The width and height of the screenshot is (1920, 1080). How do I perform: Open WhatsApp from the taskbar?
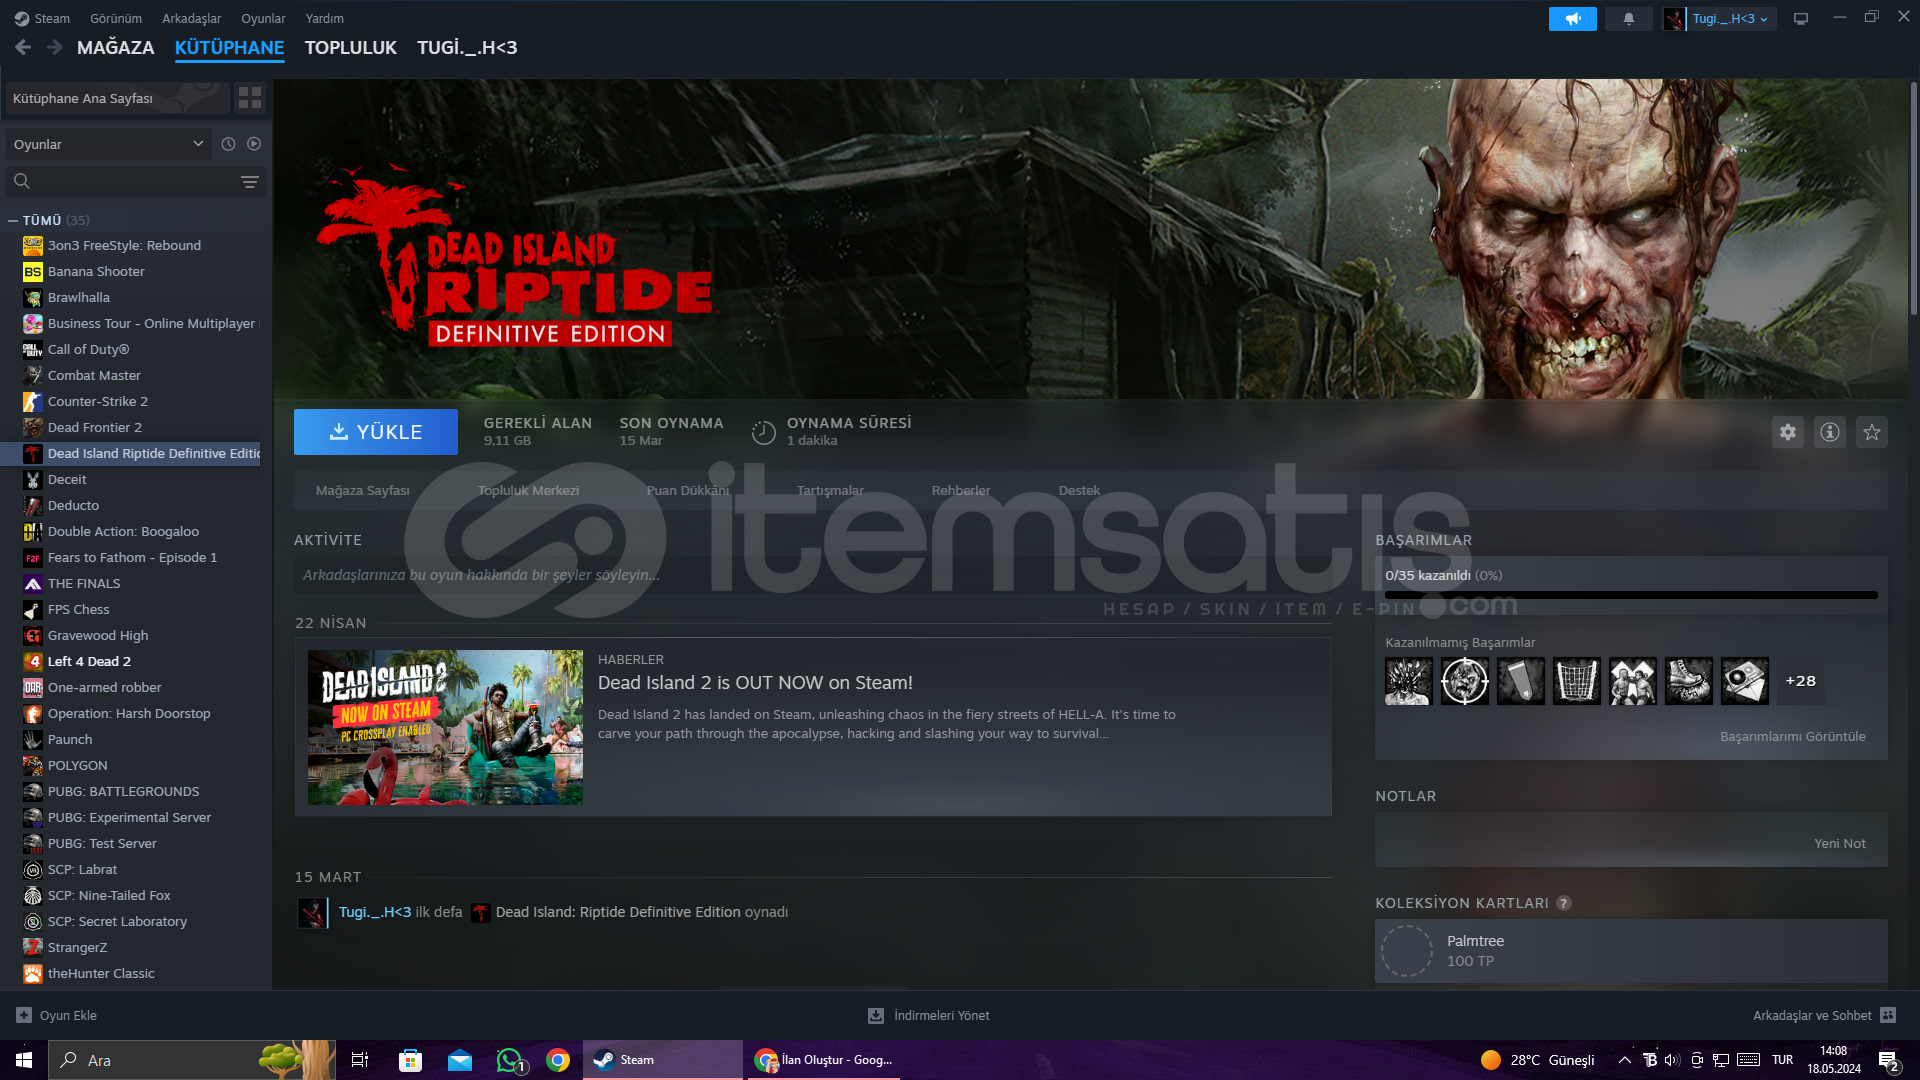(x=510, y=1060)
